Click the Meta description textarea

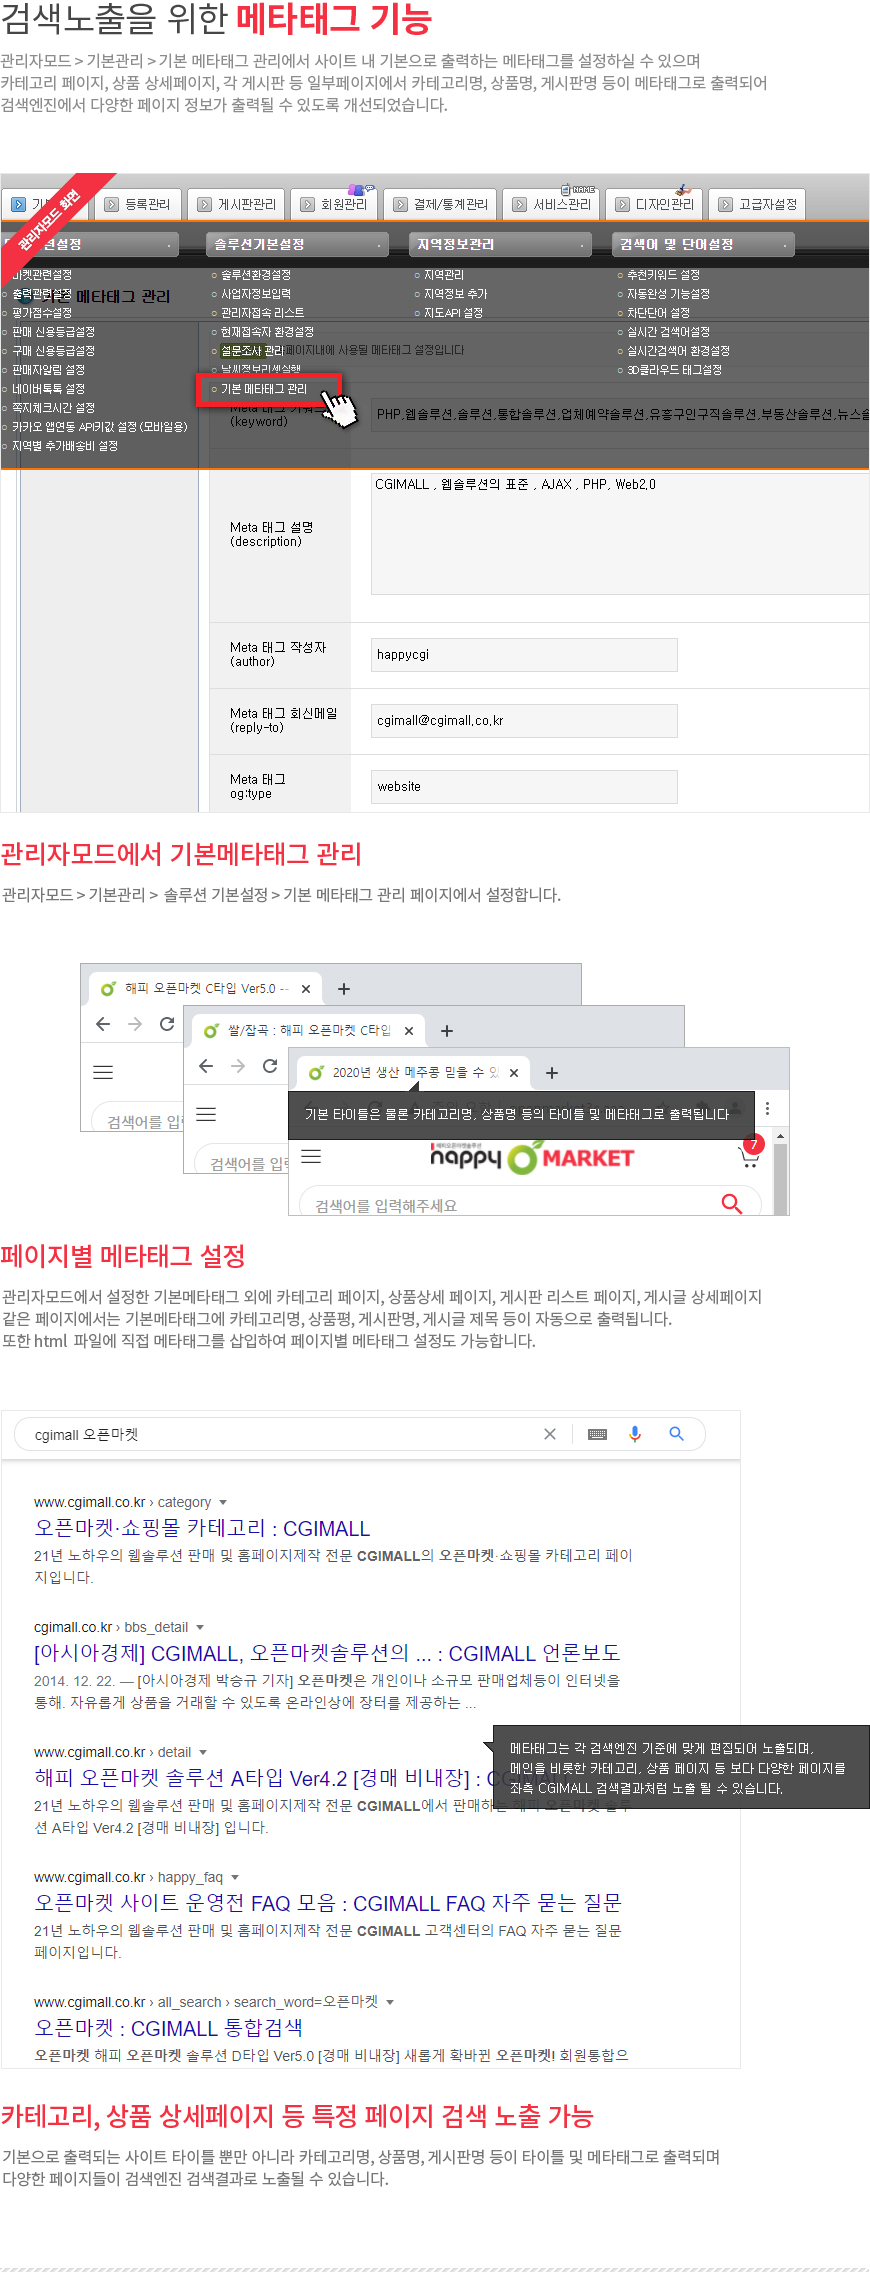click(x=620, y=534)
